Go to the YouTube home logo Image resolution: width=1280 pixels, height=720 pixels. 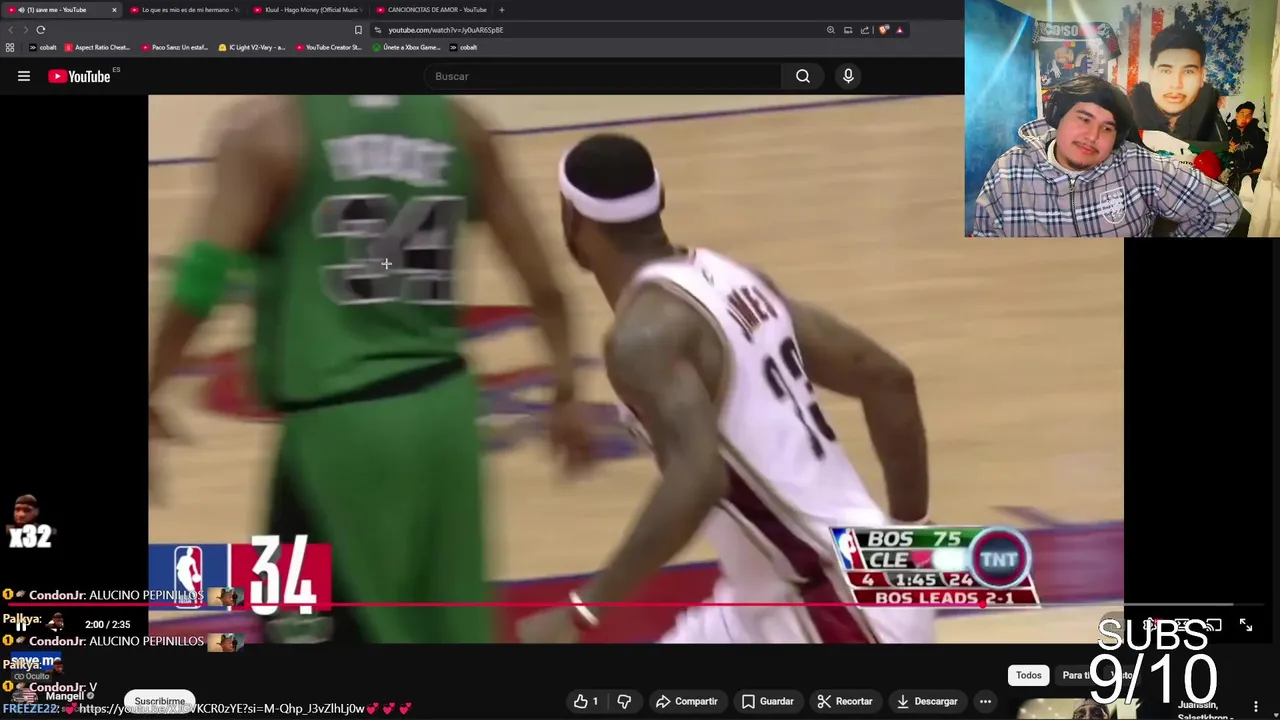(x=79, y=76)
